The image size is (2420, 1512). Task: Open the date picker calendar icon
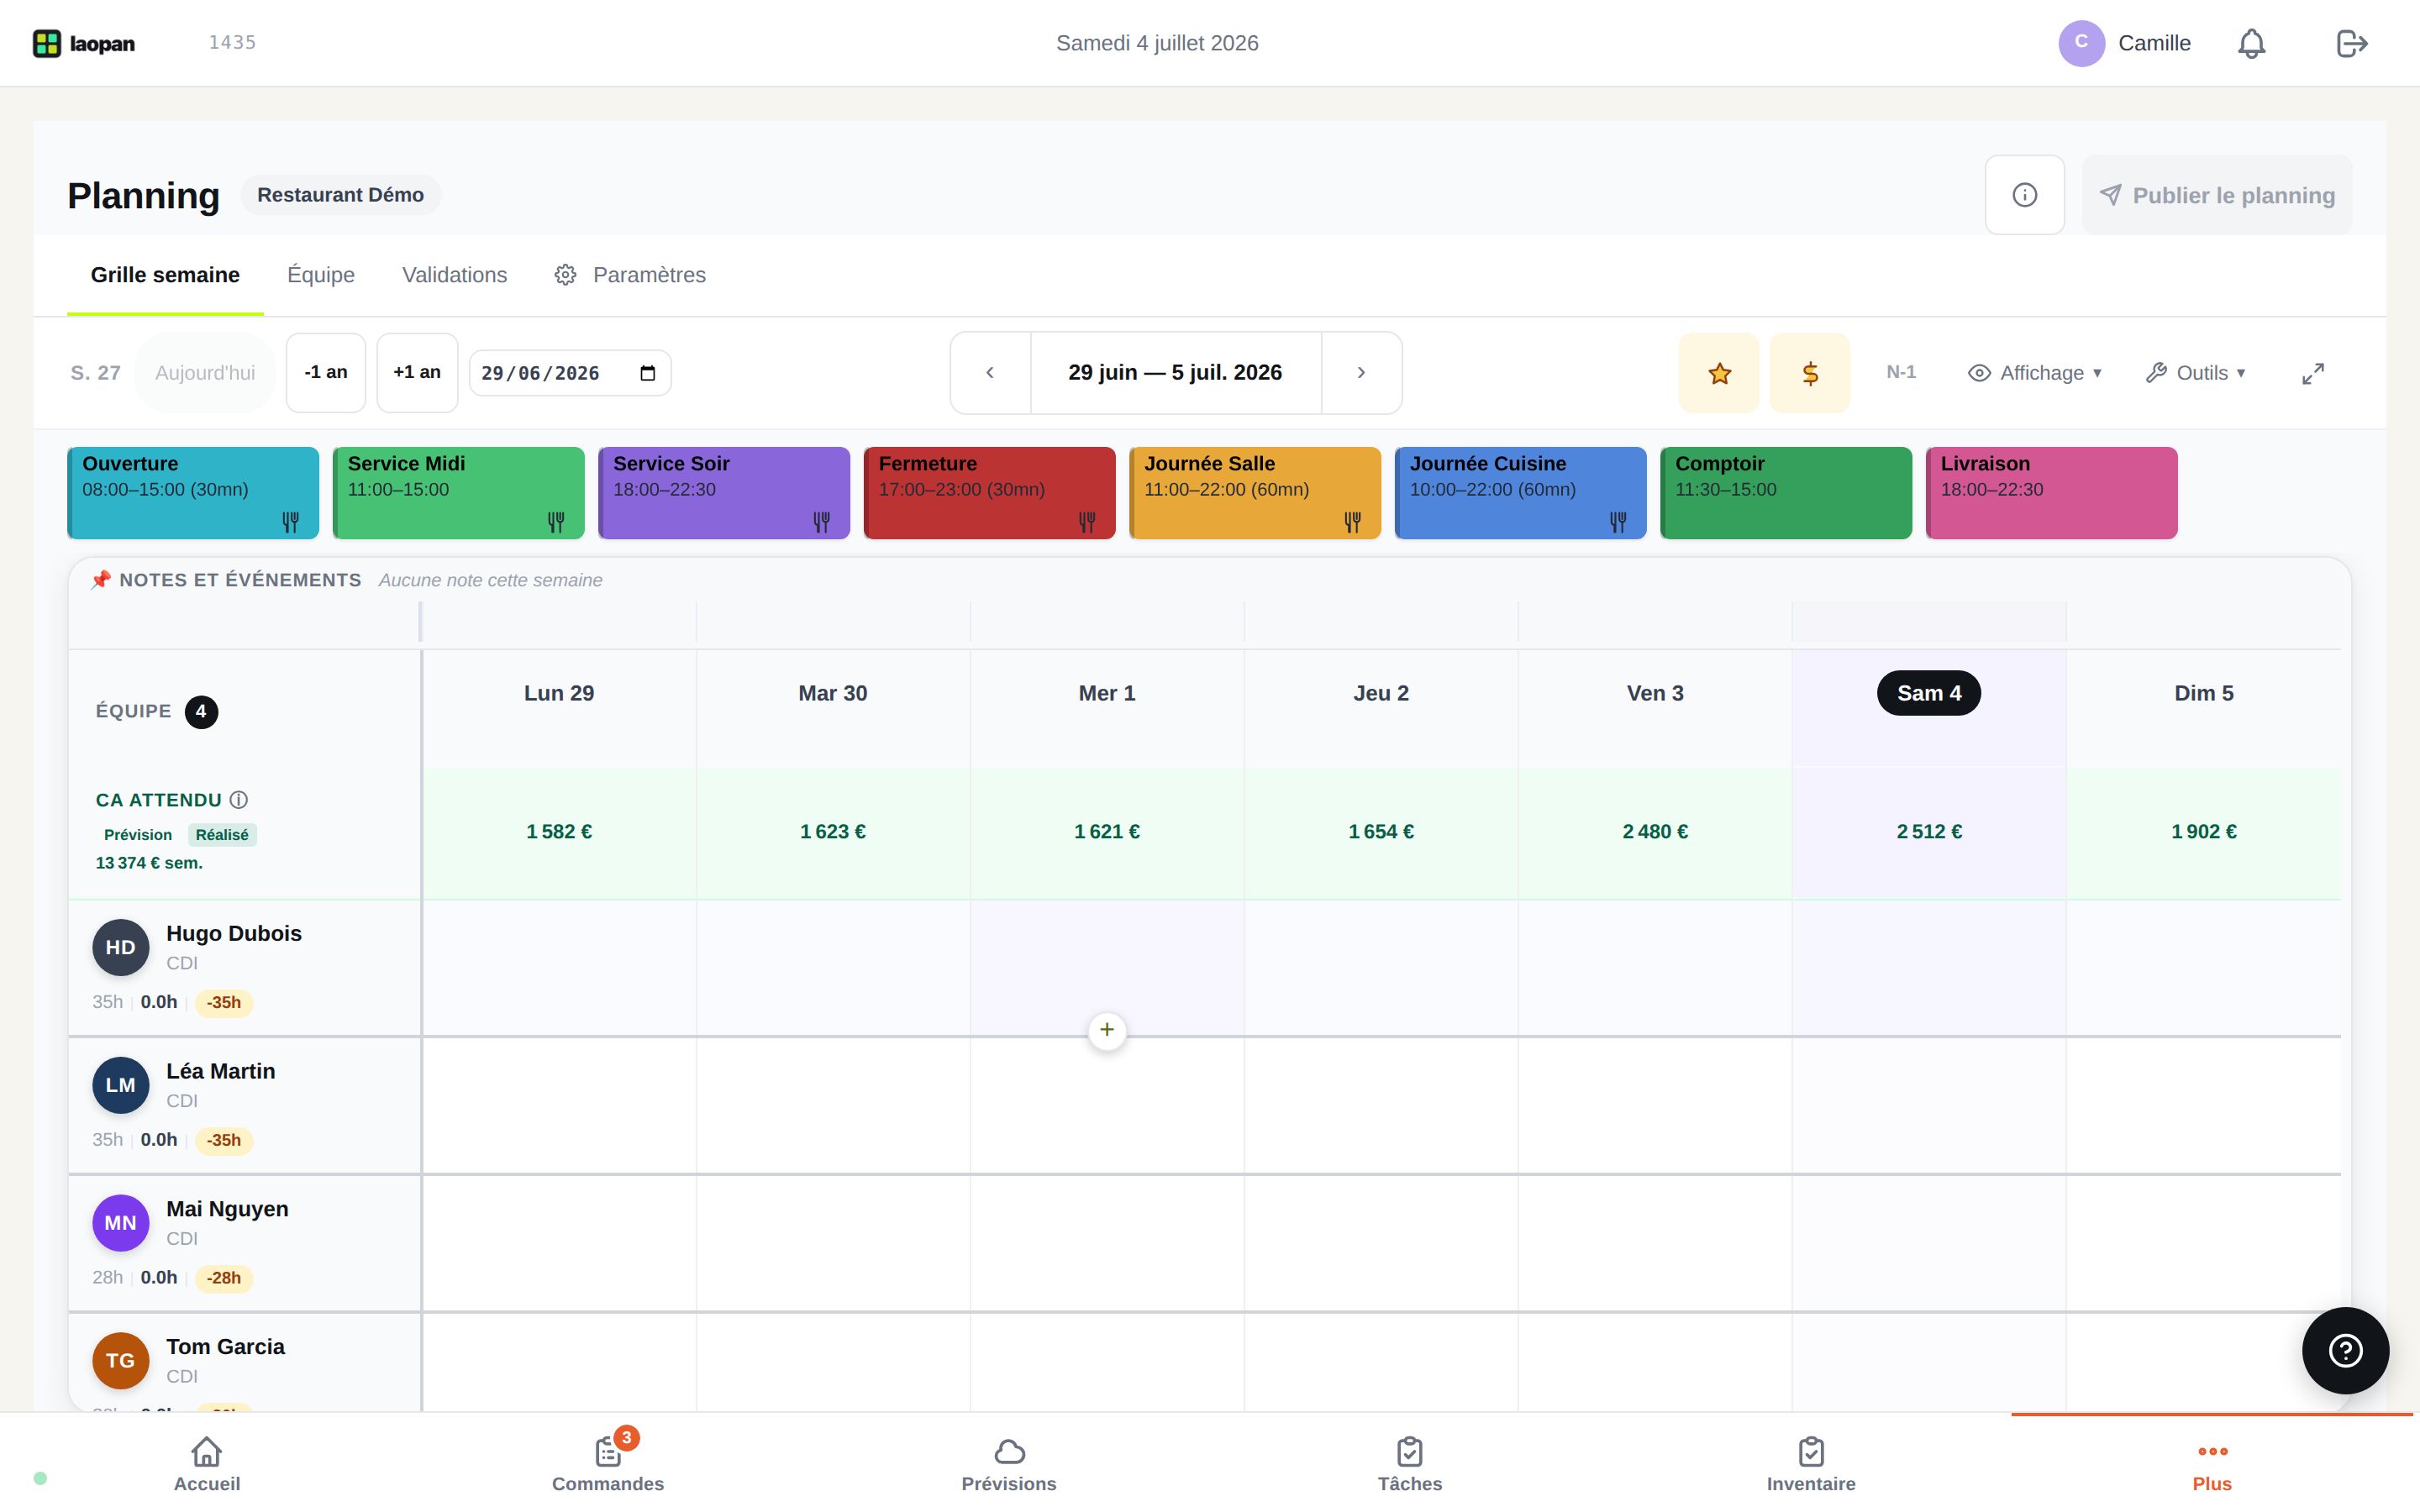647,373
